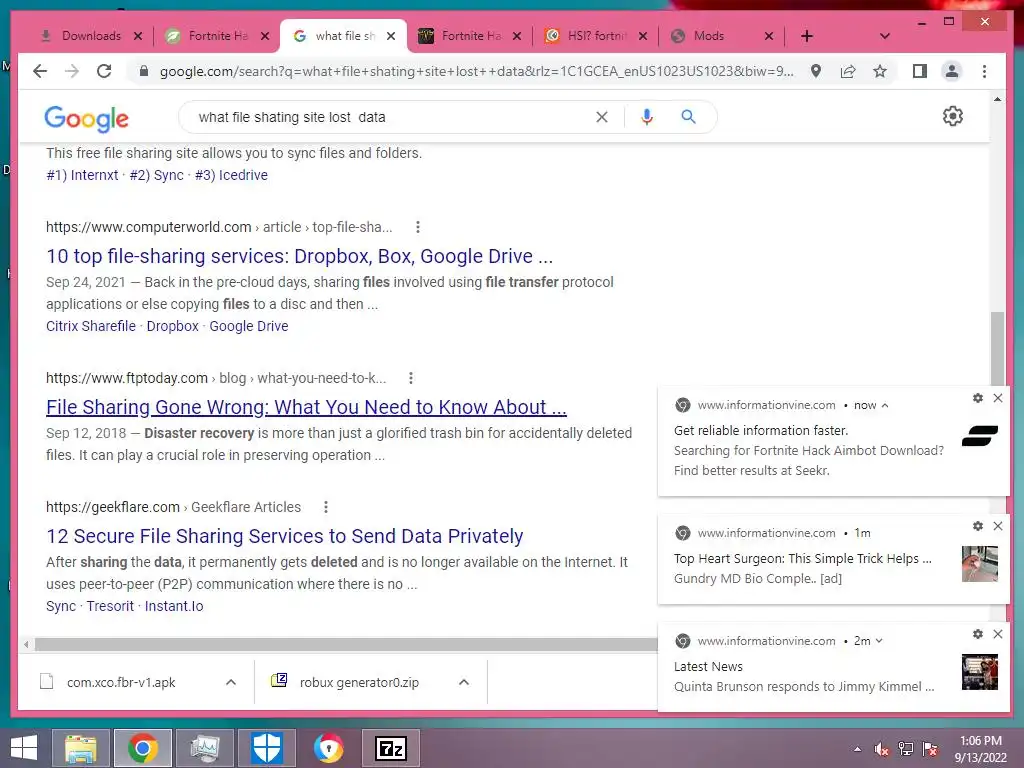Open com.xco.fbr-v1.apk downloaded file
This screenshot has height=768, width=1024.
coord(121,682)
